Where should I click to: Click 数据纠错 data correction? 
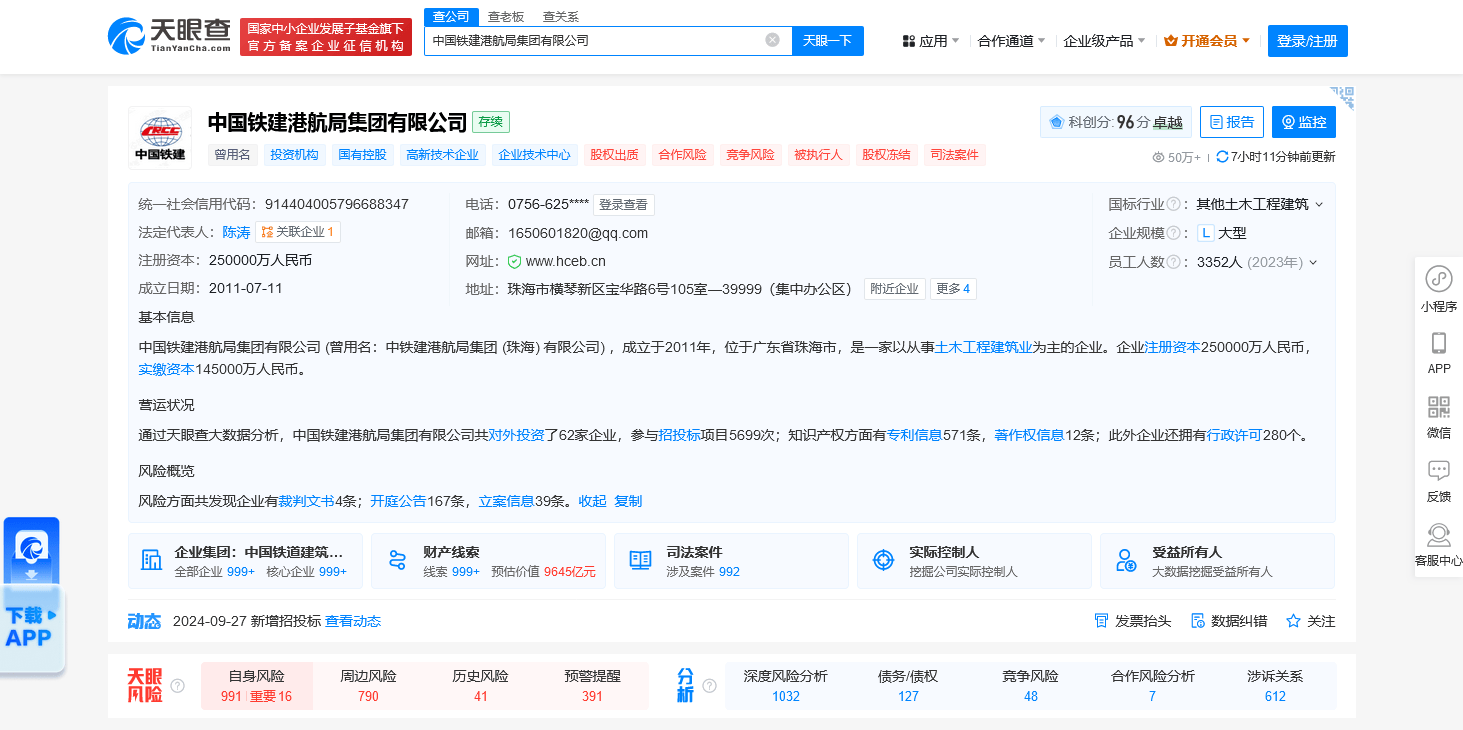coord(1229,621)
